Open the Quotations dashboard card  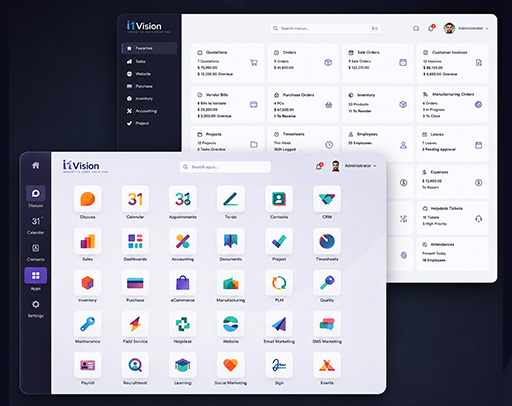[228, 63]
